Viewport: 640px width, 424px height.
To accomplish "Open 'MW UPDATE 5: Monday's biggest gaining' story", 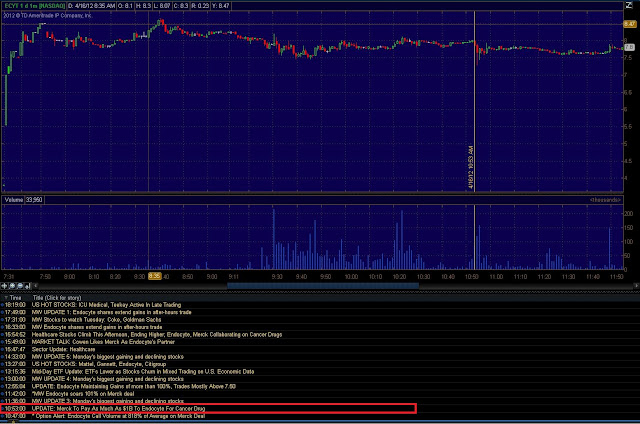I will [107, 357].
